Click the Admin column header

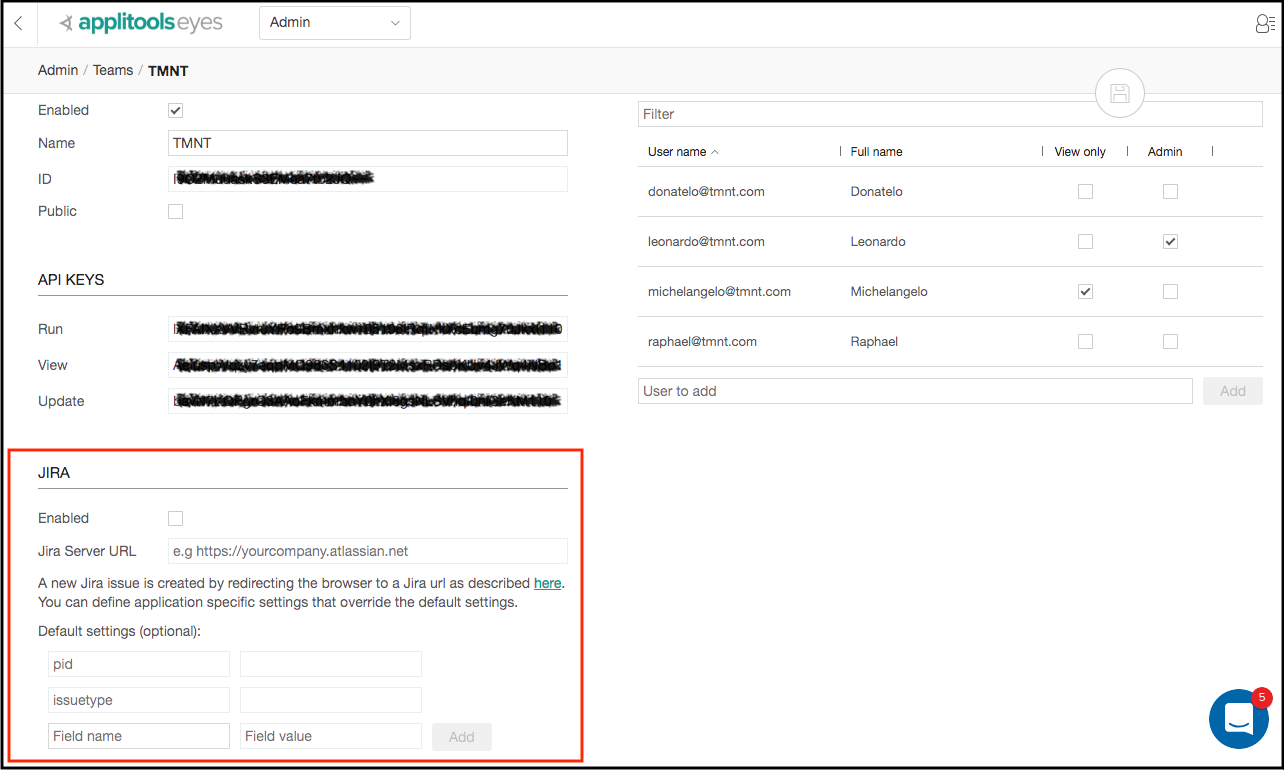pos(1165,152)
